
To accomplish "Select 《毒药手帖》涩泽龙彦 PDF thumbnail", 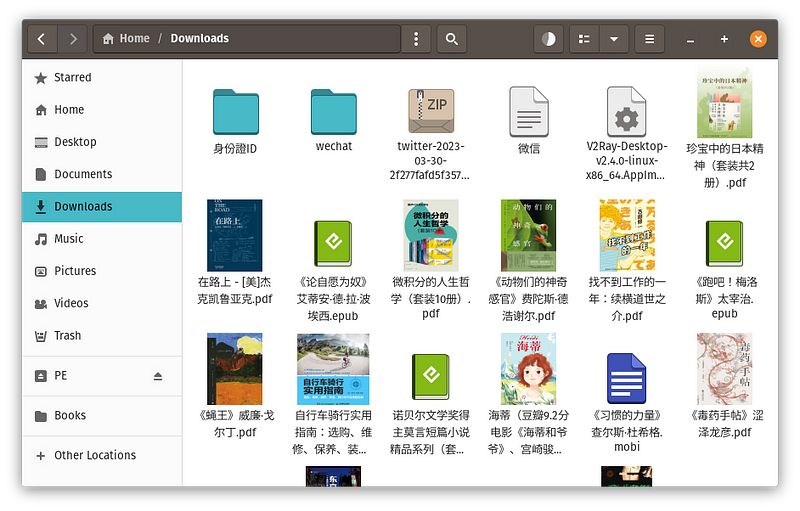I will [x=724, y=369].
